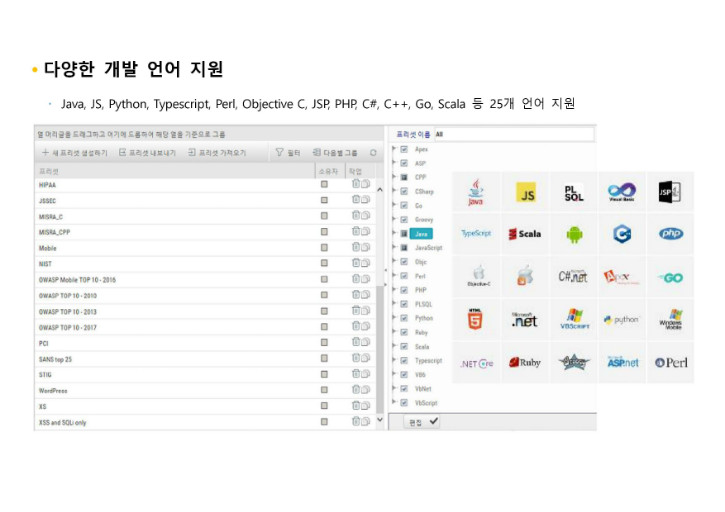Click the green Android robot logo
The image size is (725, 512).
[x=574, y=234]
